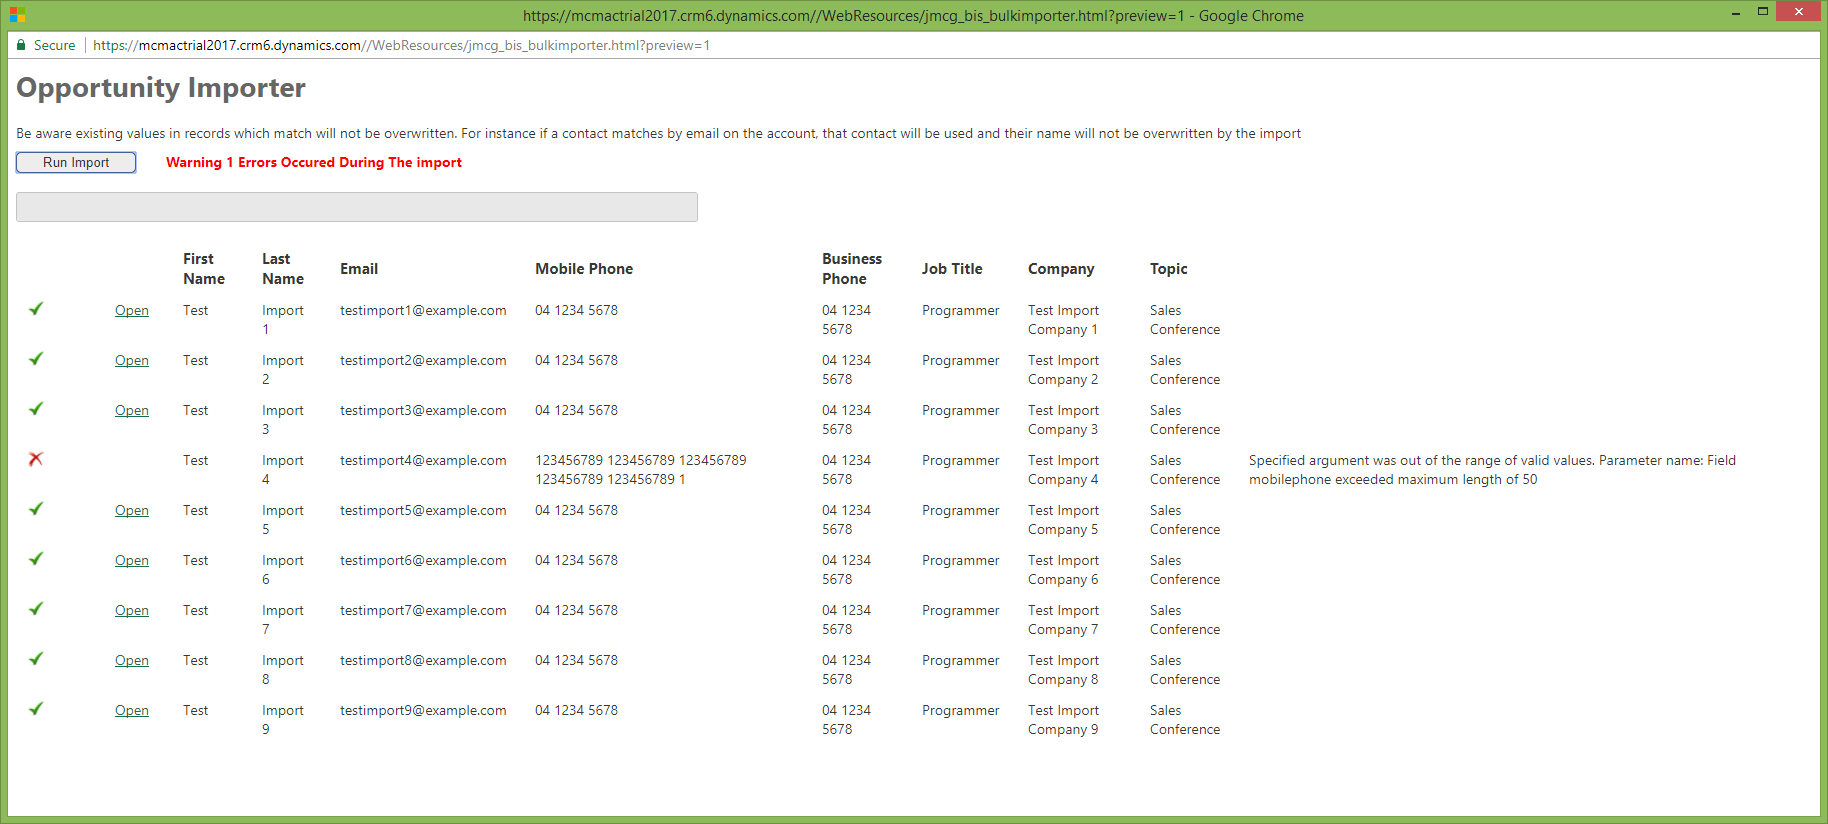Click the import progress bar

(357, 207)
